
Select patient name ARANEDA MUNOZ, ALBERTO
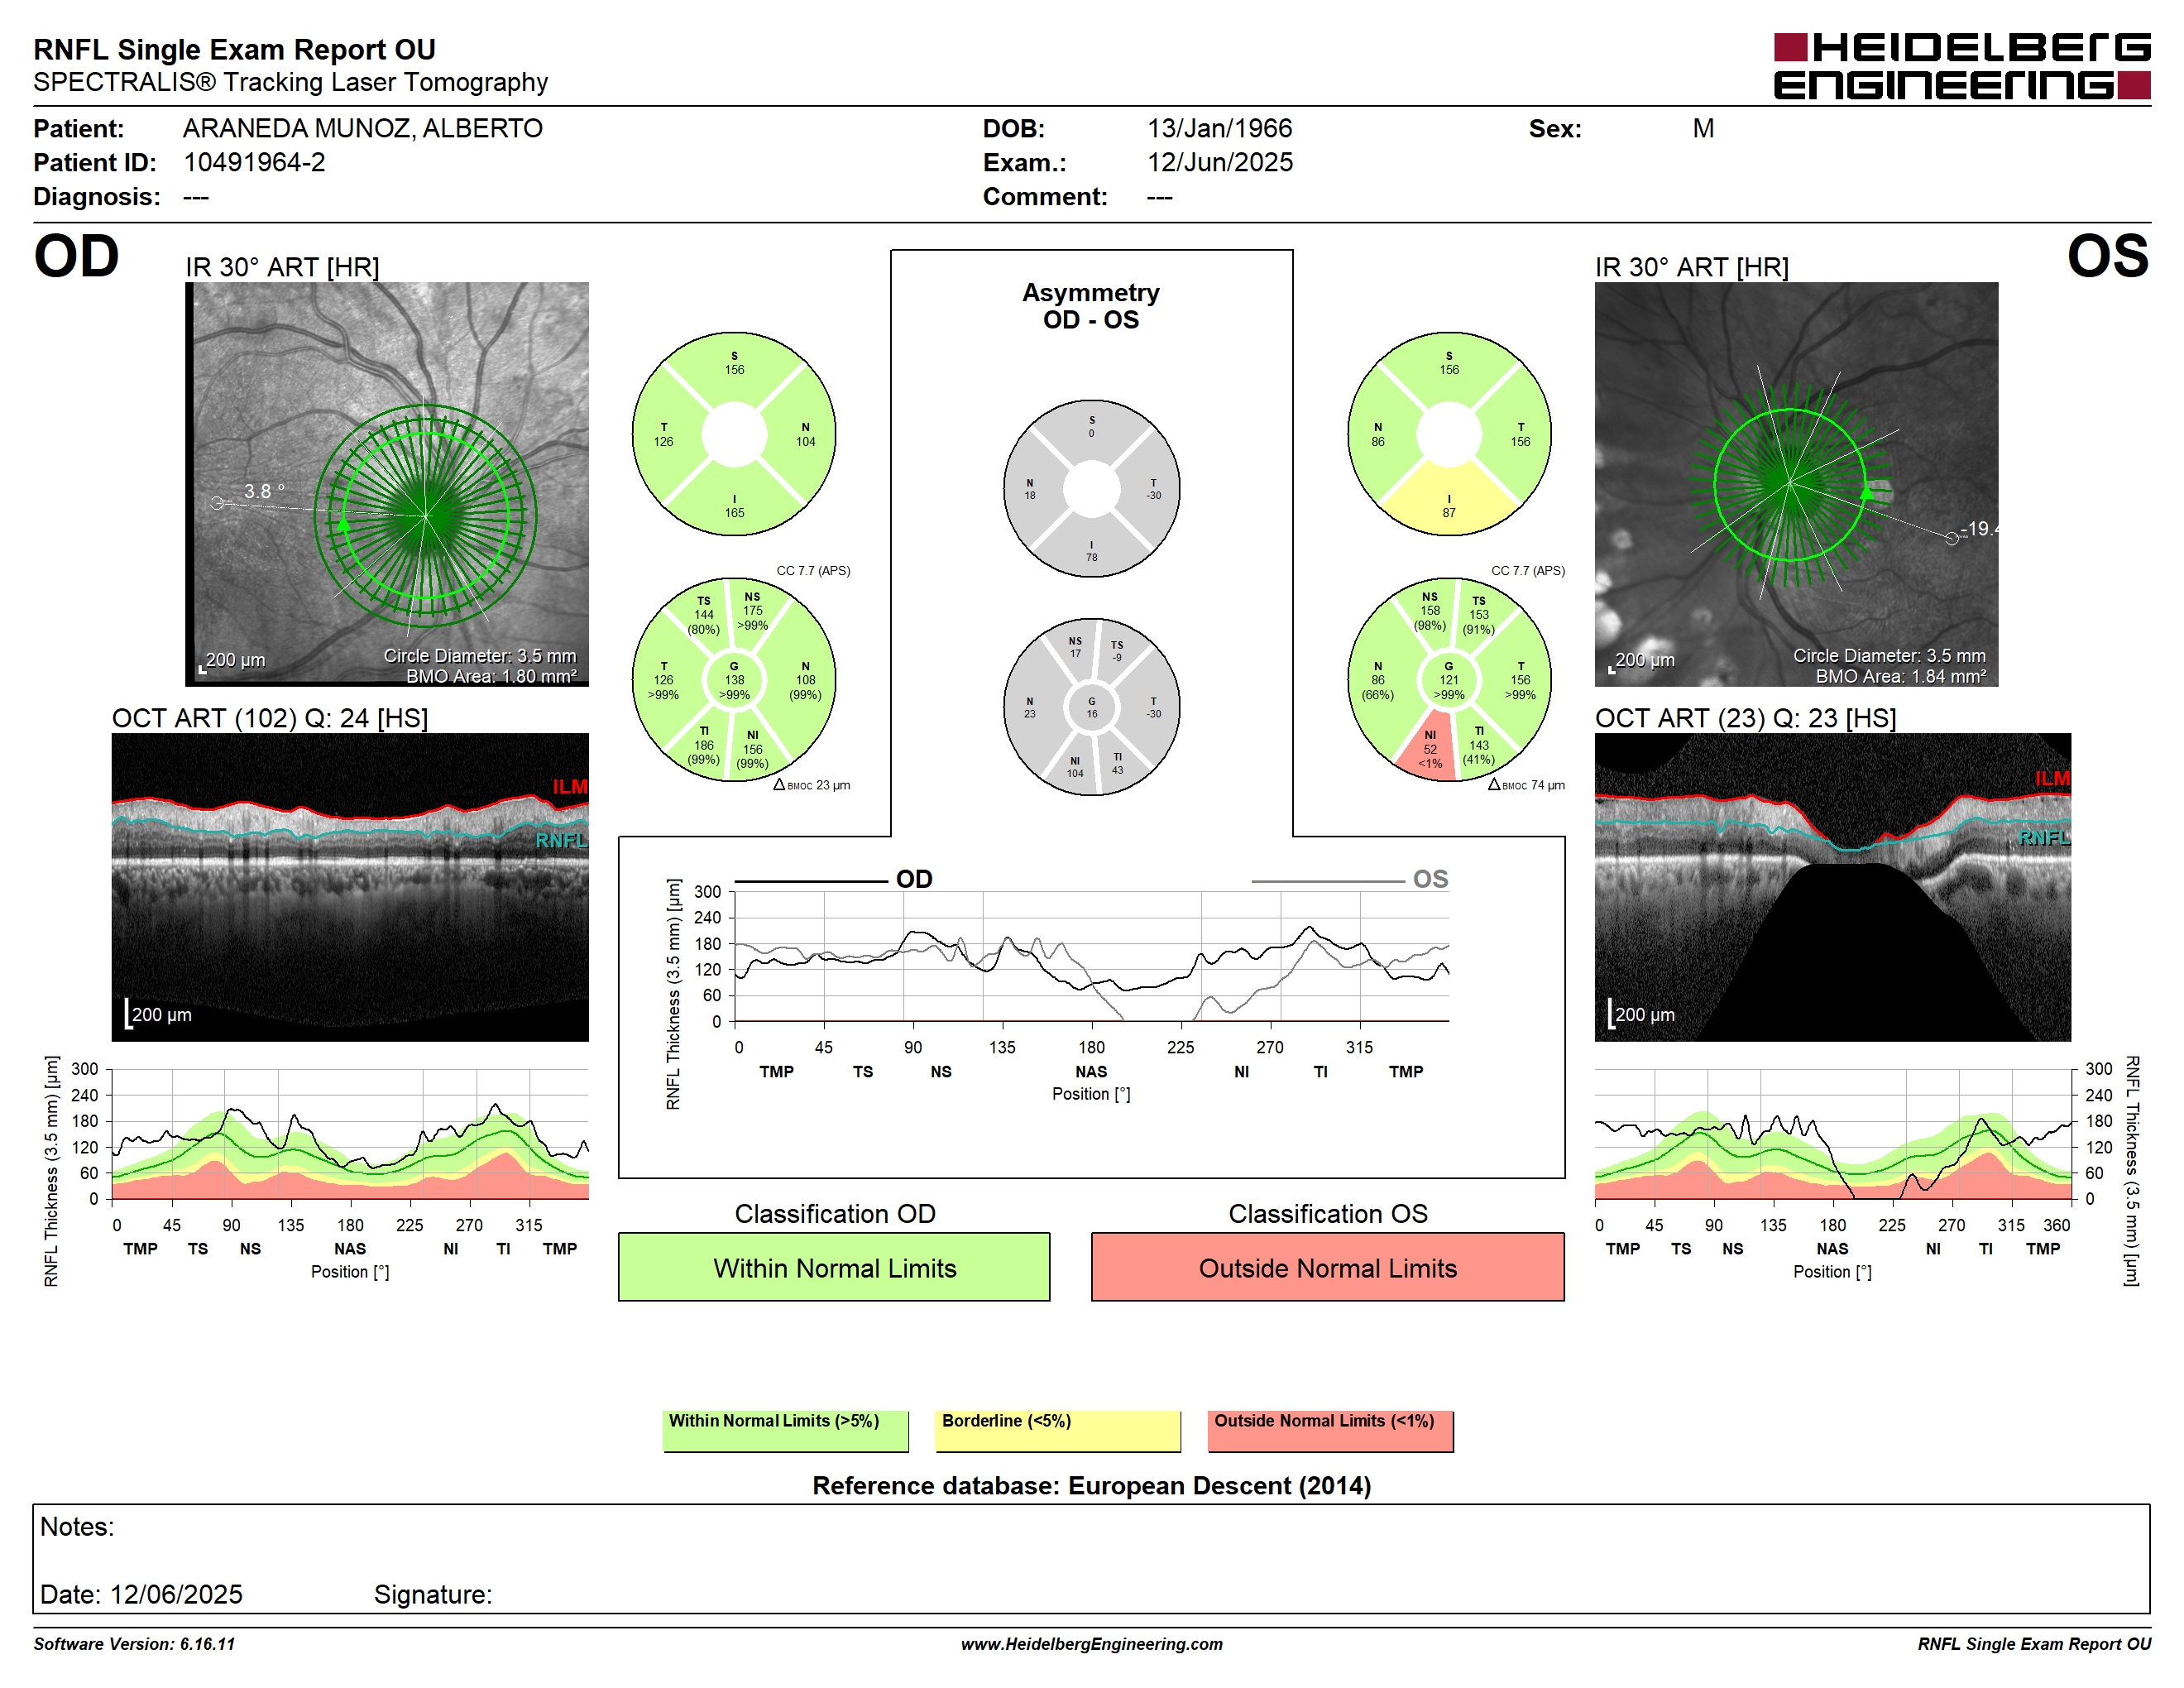tap(363, 128)
